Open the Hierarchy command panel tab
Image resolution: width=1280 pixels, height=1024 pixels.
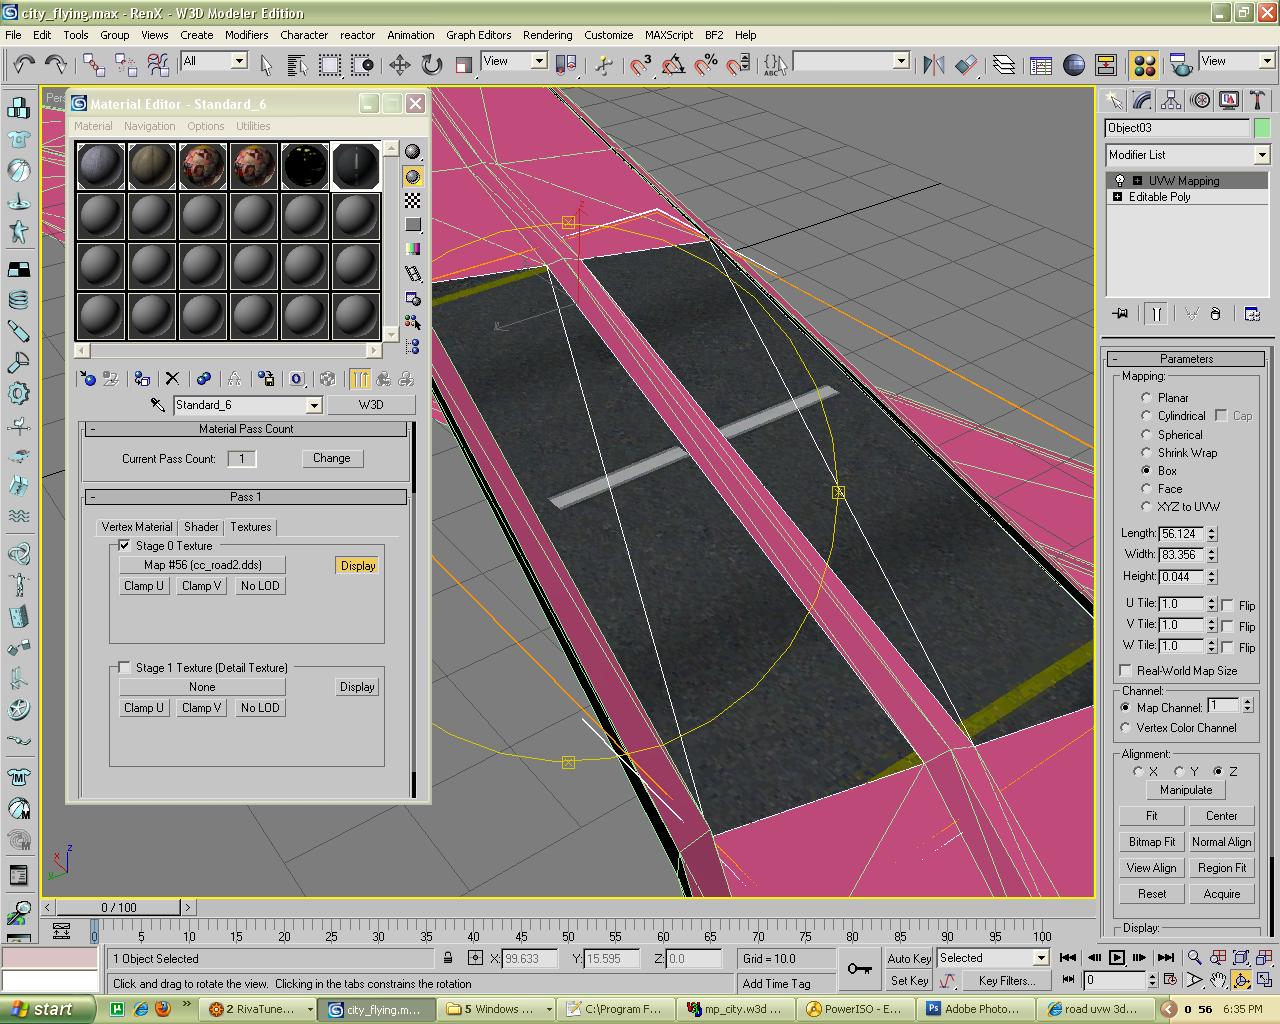[x=1171, y=100]
